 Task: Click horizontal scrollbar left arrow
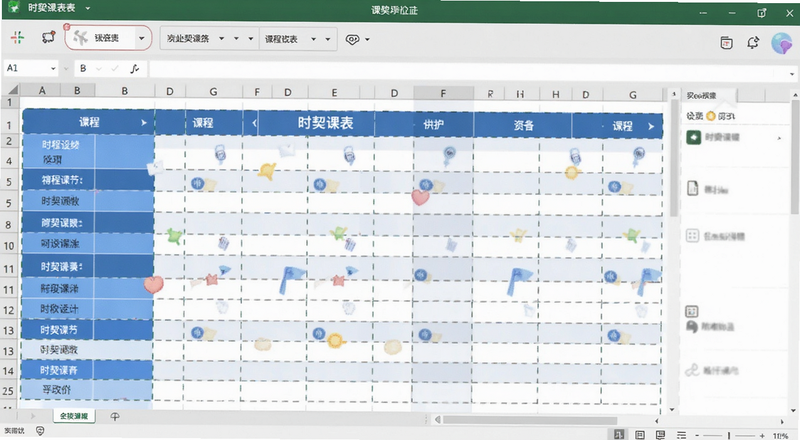[x=438, y=420]
